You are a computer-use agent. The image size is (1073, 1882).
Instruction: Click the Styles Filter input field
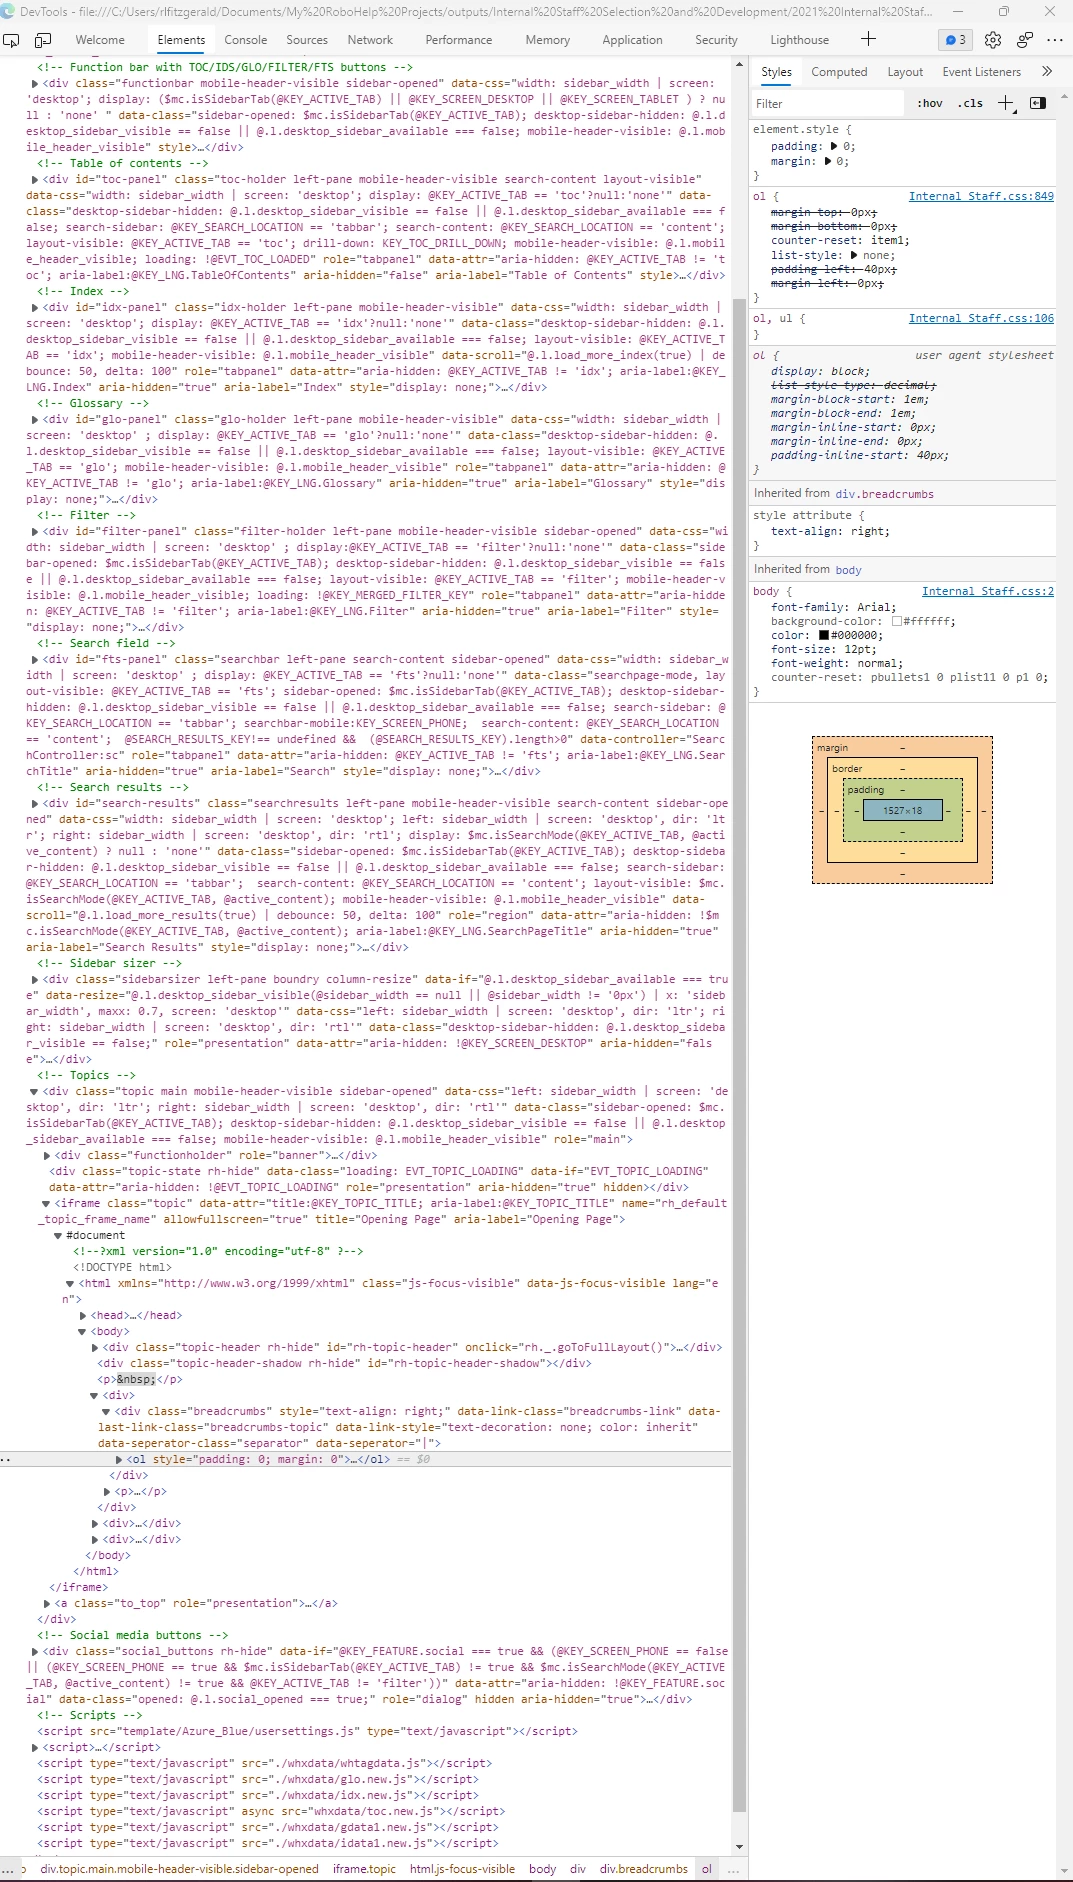(x=828, y=103)
